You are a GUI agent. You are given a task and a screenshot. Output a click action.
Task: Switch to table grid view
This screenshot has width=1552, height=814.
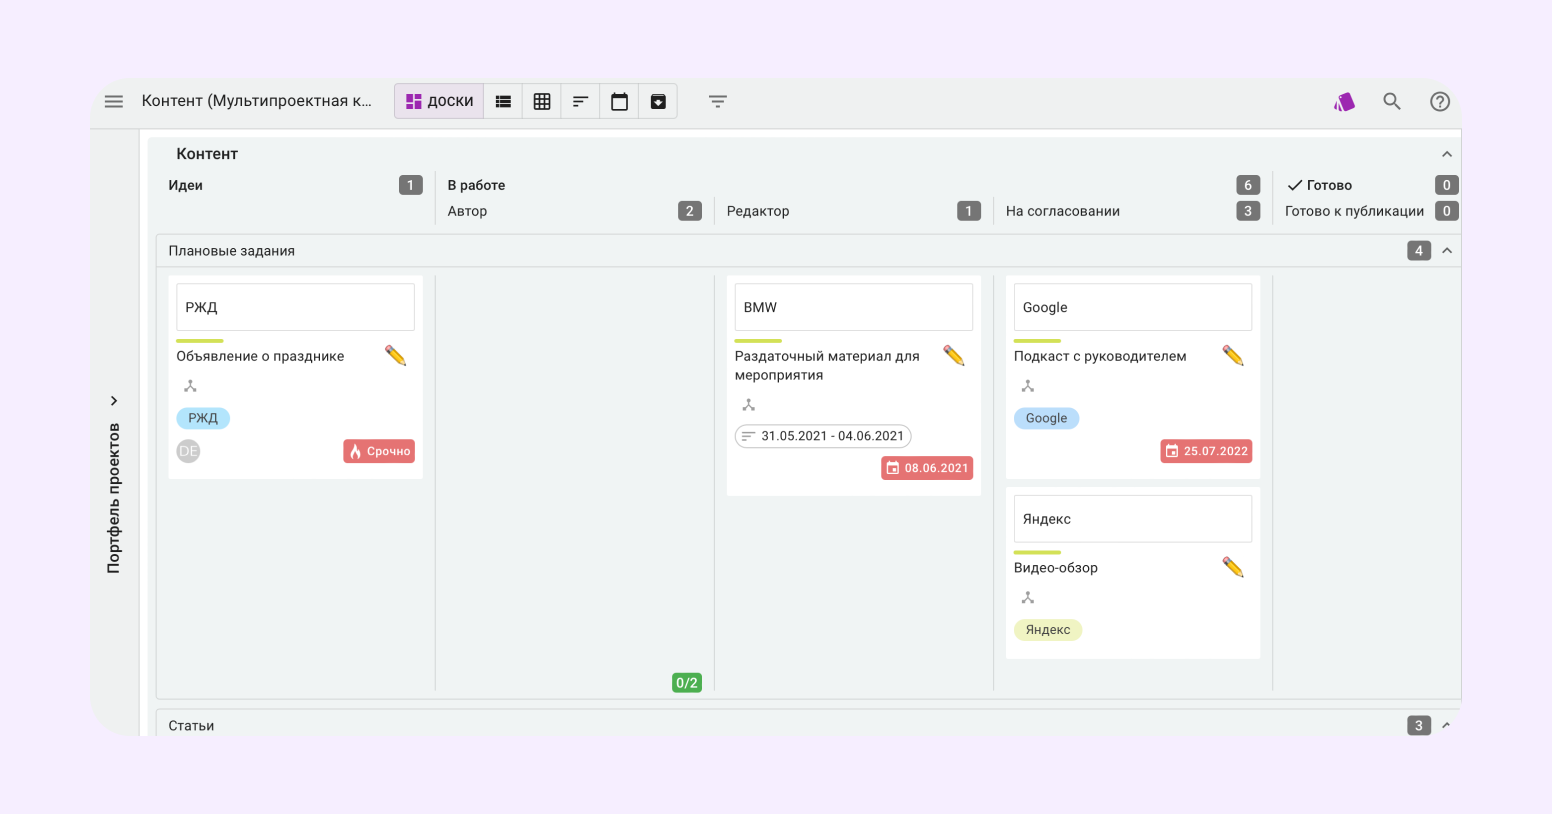click(542, 101)
